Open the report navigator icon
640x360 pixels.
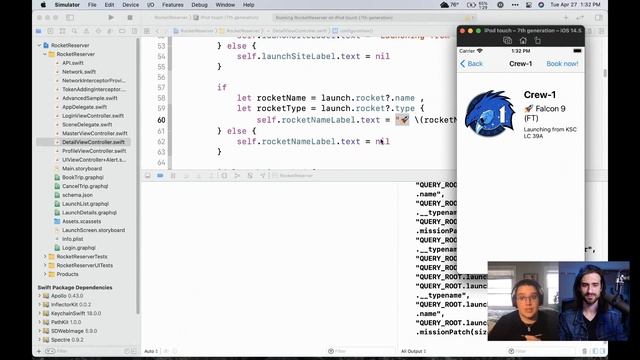pos(134,31)
